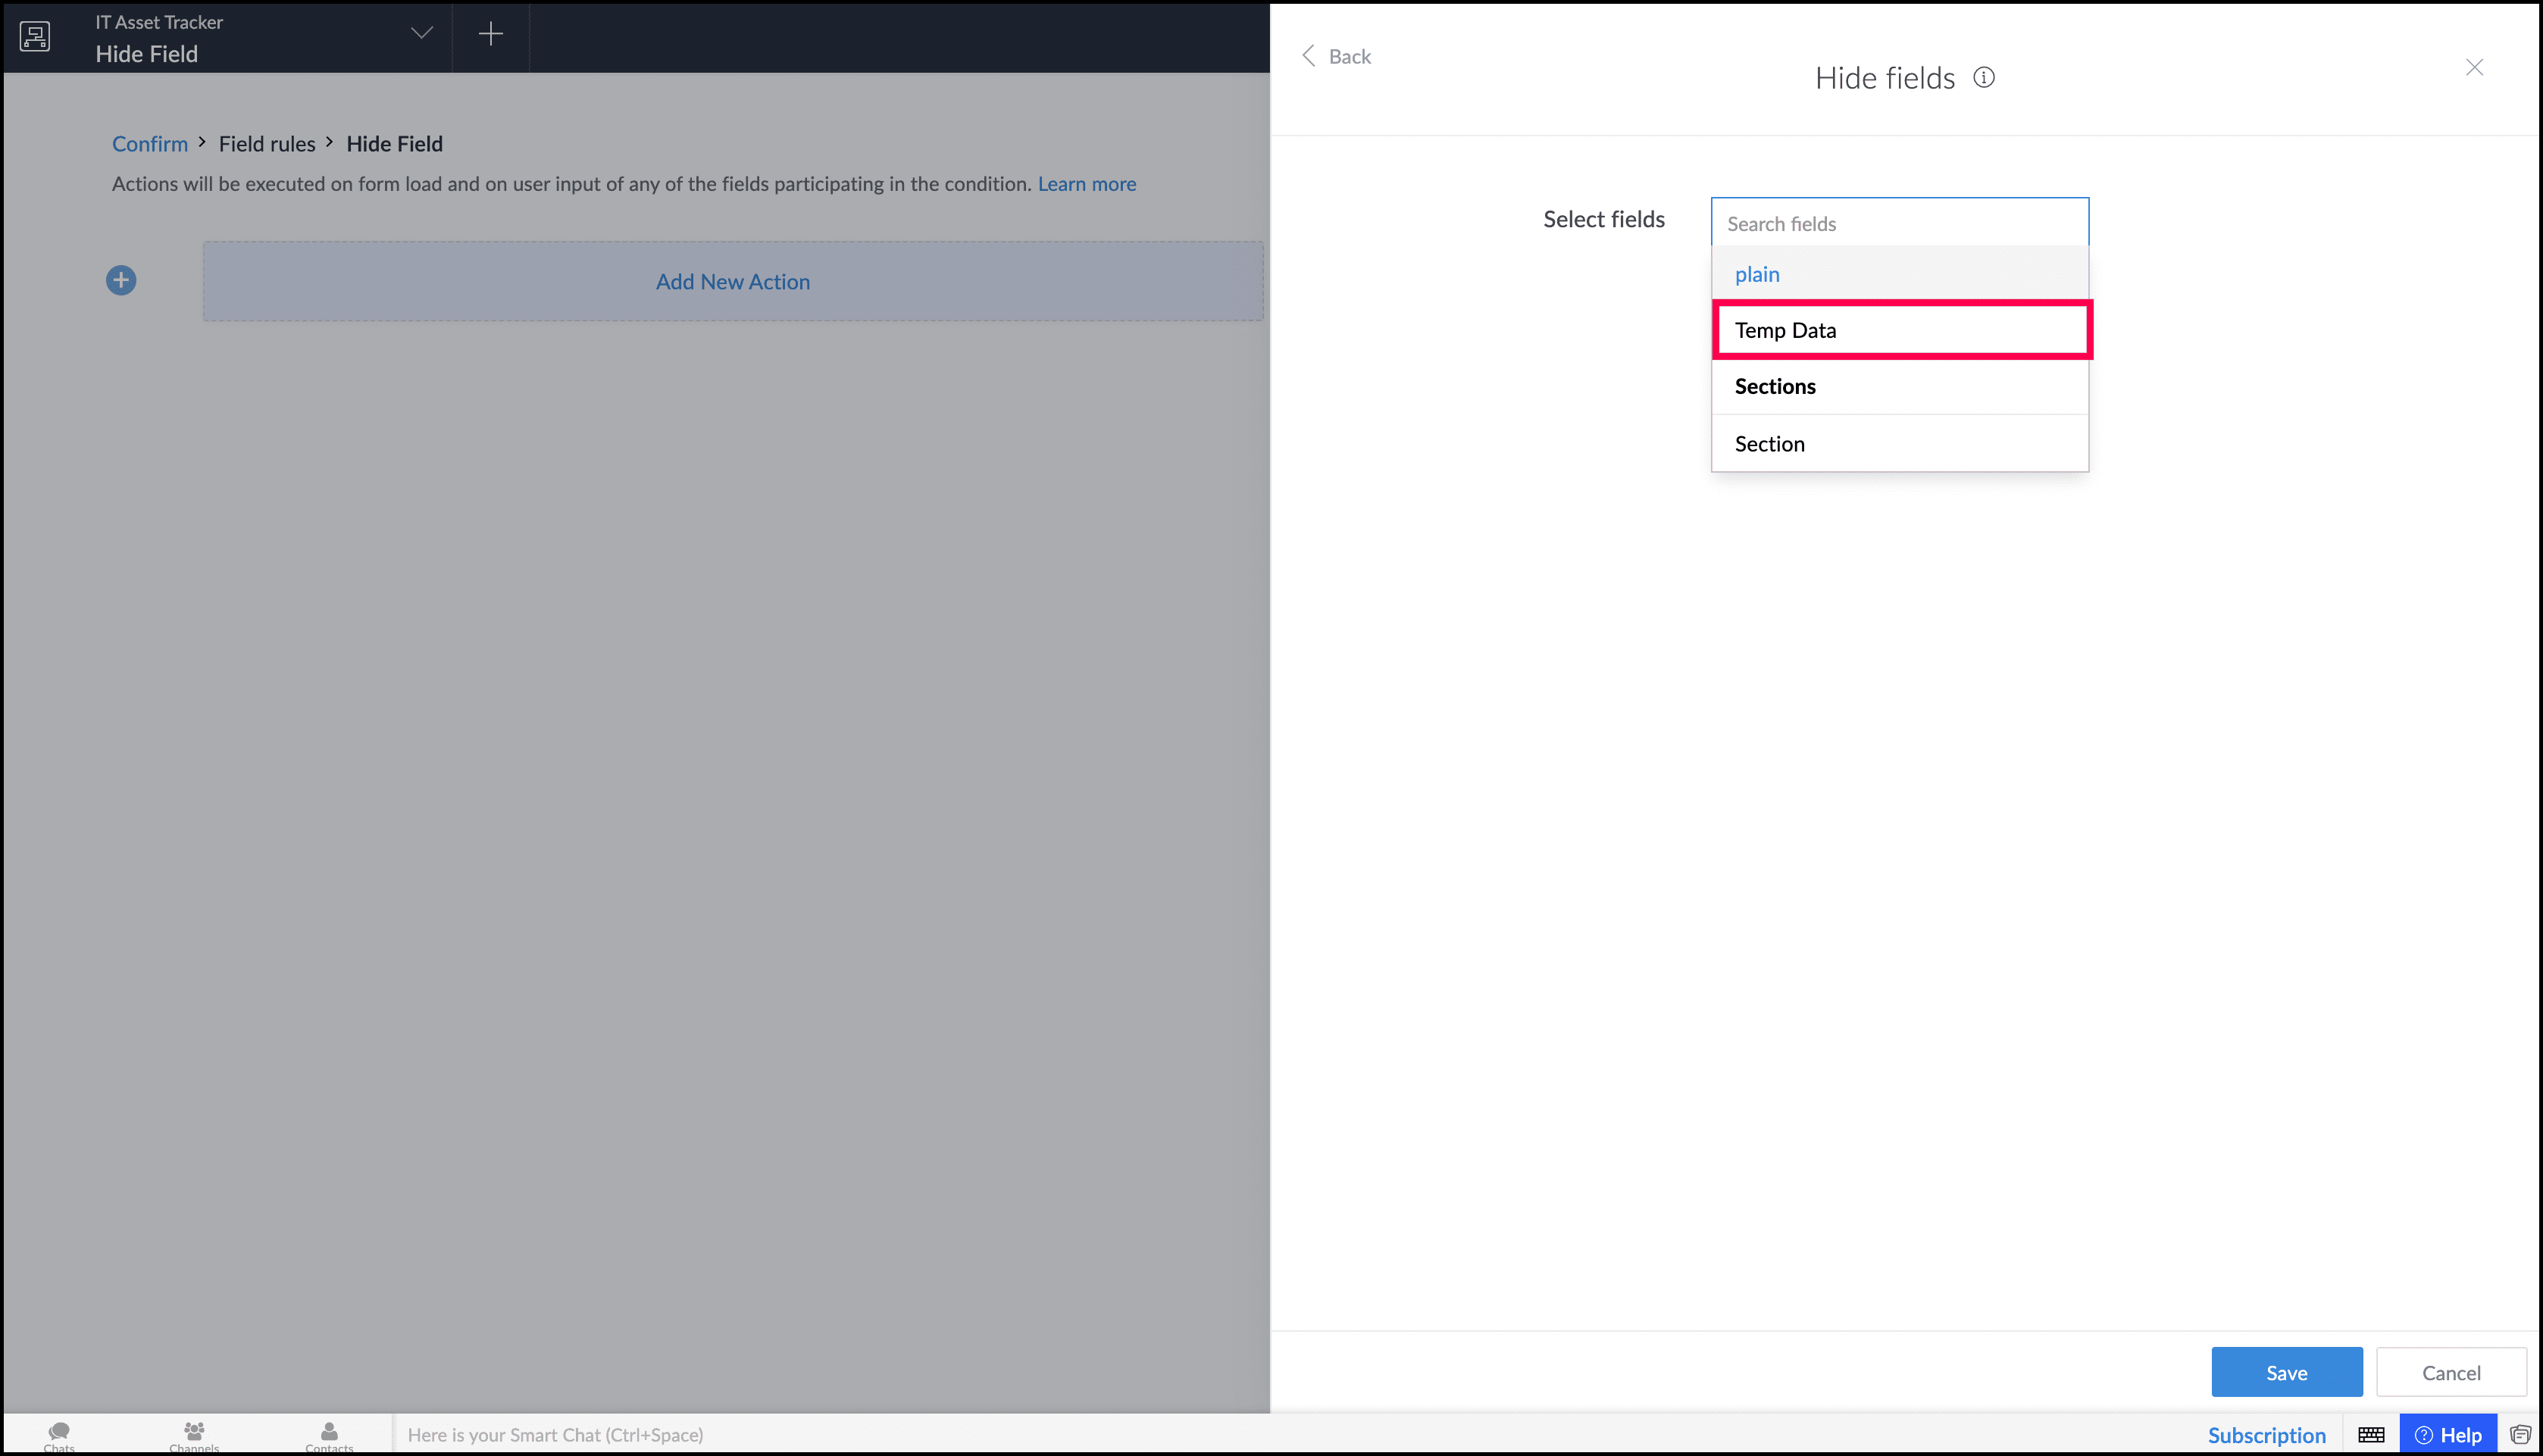Click the form builder icon top-left
Image resolution: width=2543 pixels, height=1456 pixels.
click(x=35, y=37)
